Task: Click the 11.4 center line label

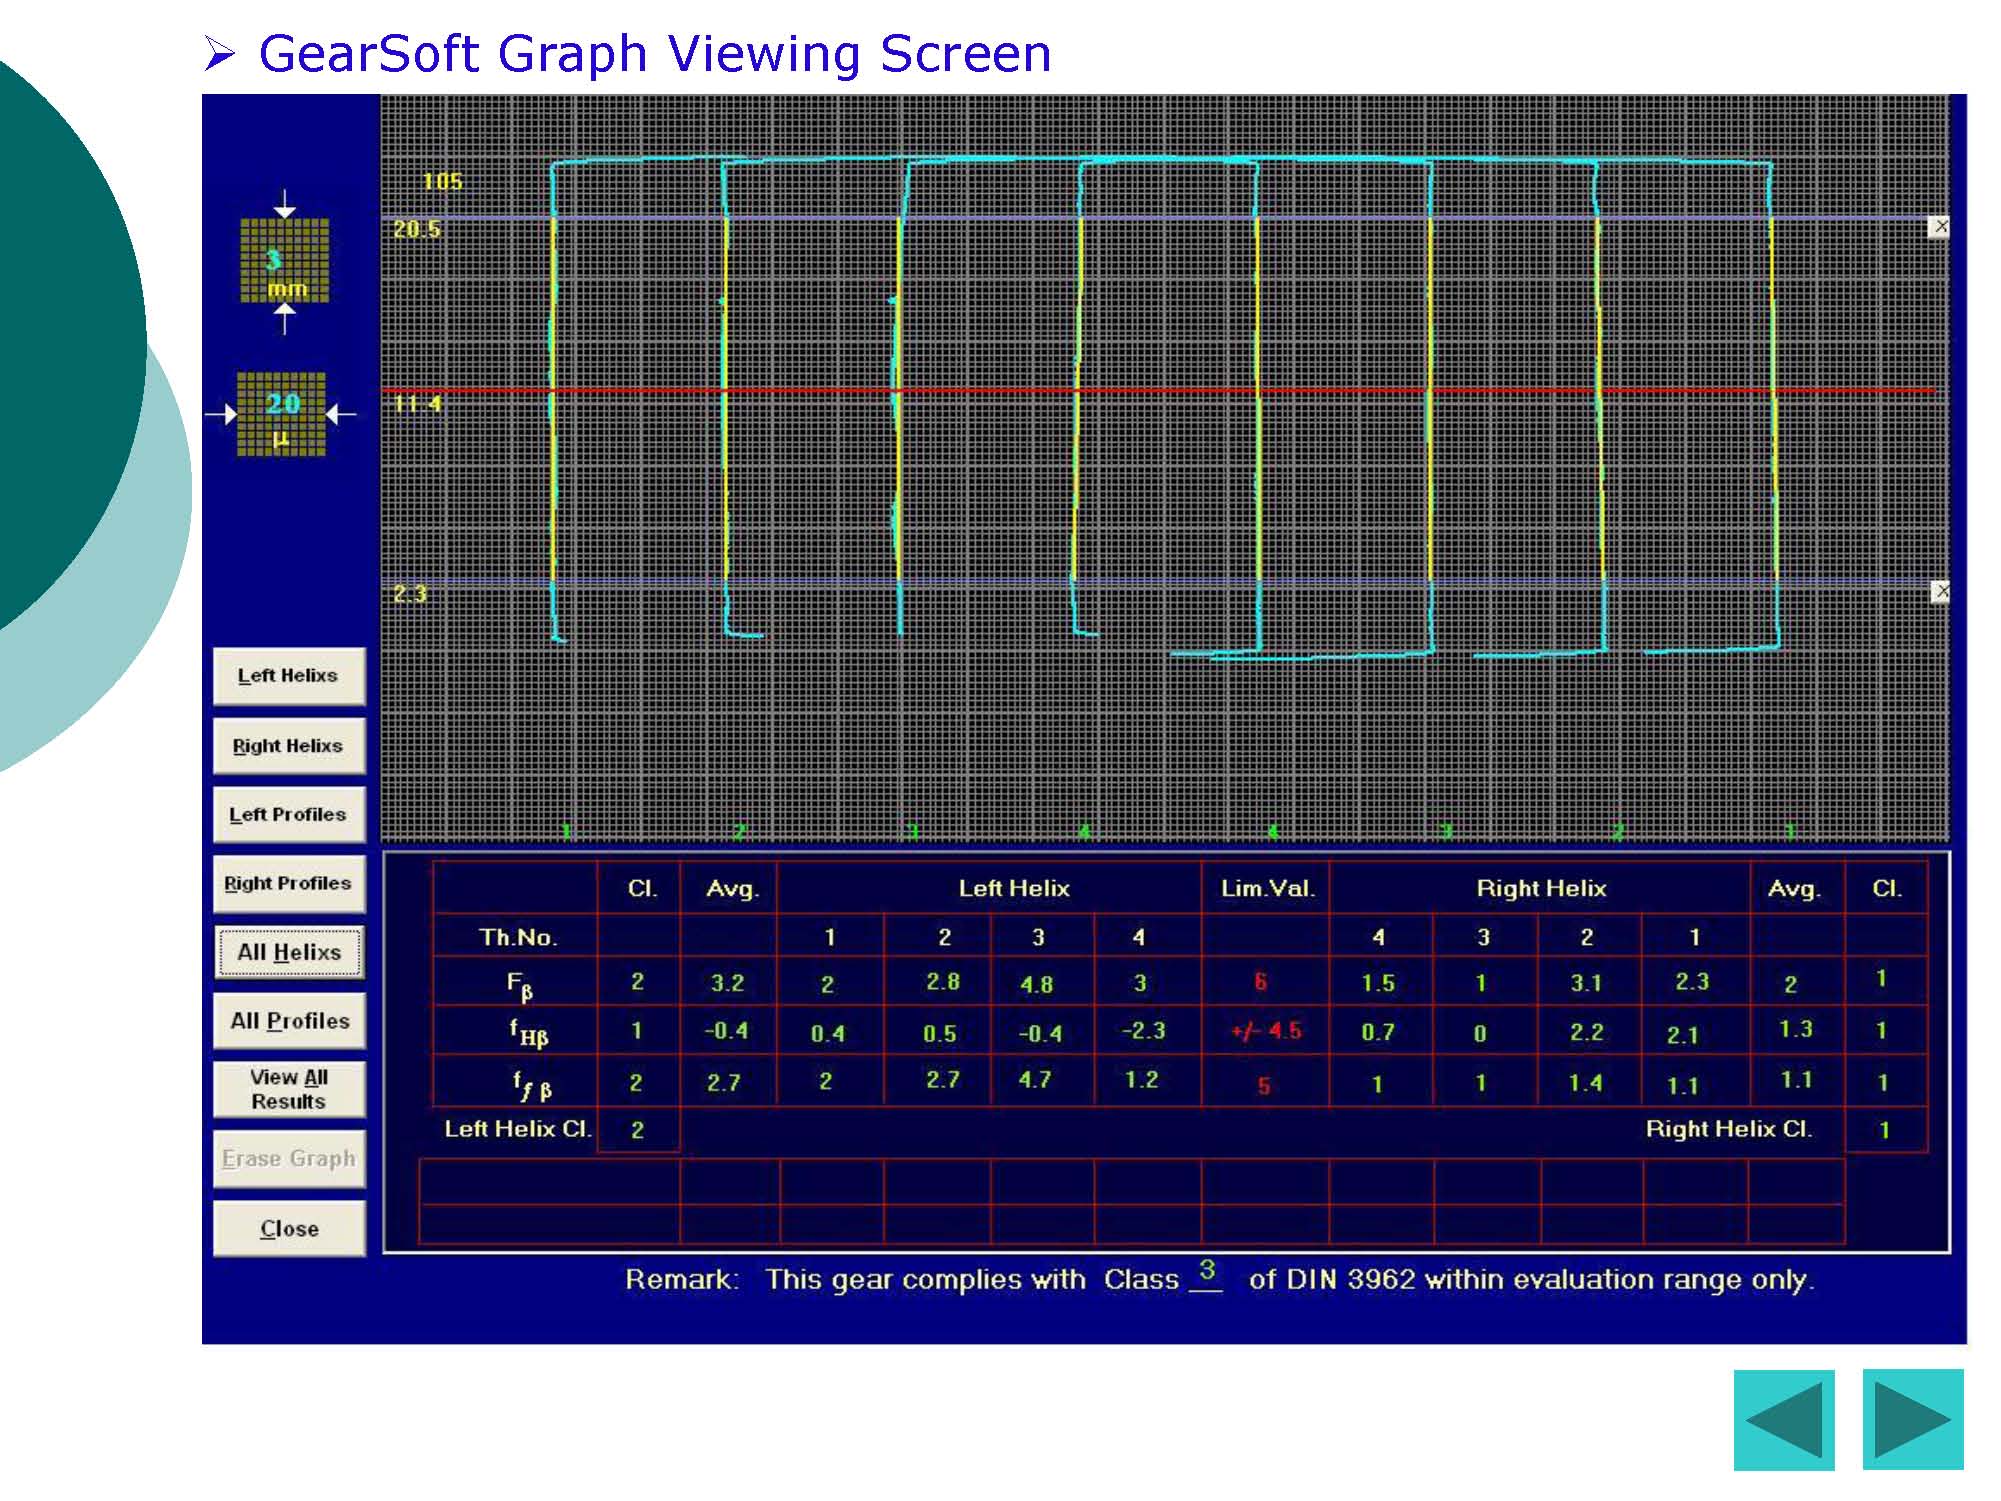Action: click(417, 404)
